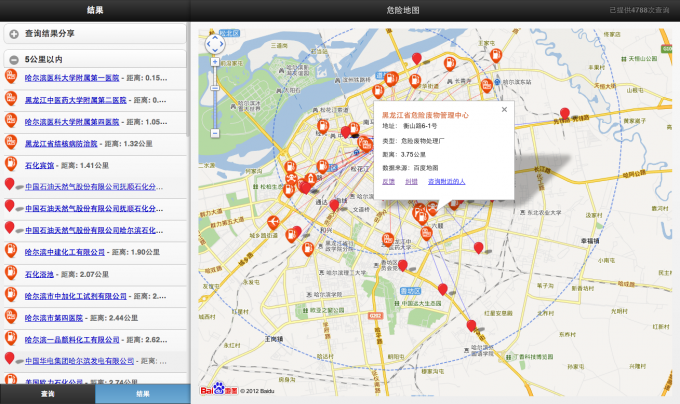Open 哈尔滨医科大学附属第一医院 link

[x=72, y=78]
